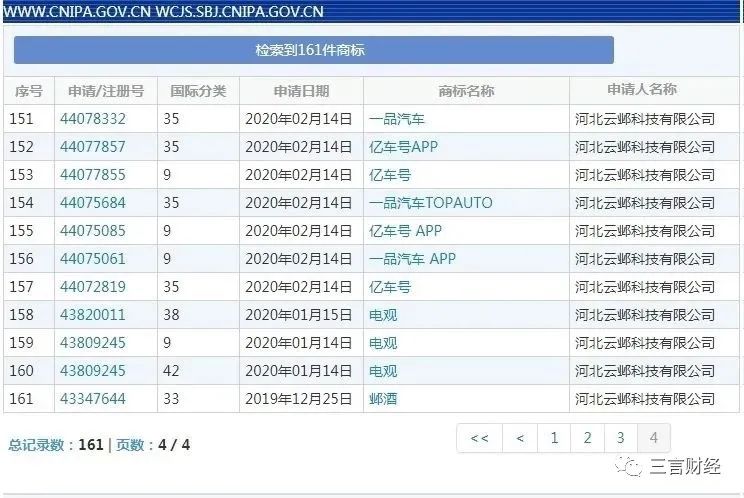Open trademark 一品汽车TOPAUTO
This screenshot has height=498, width=744.
[x=431, y=203]
